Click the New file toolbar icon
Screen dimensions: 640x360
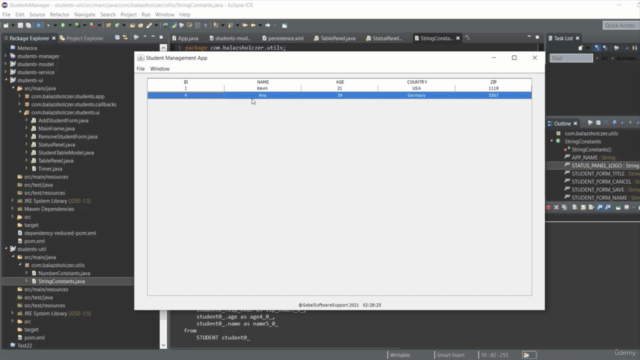click(x=6, y=25)
